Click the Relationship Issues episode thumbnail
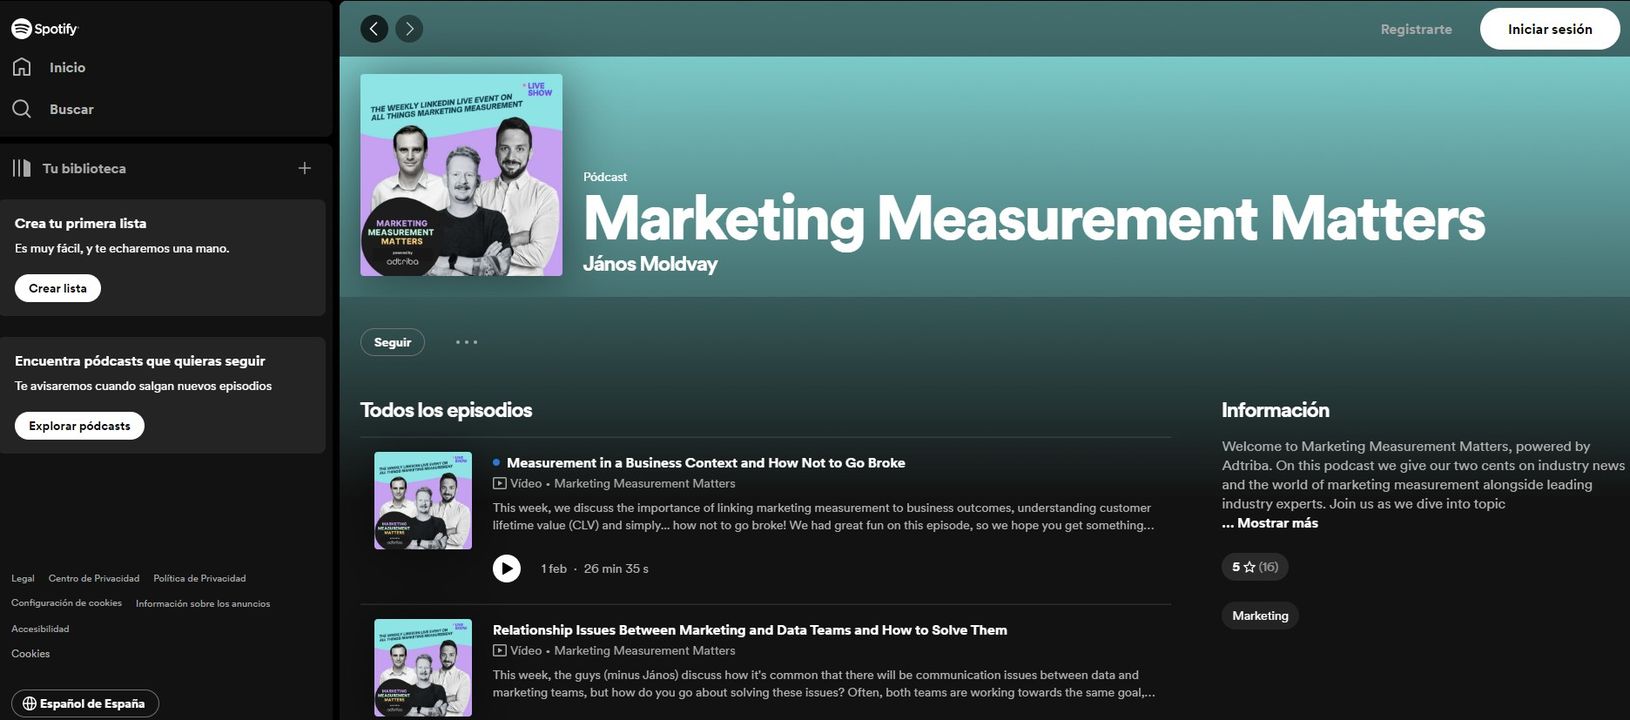 click(423, 668)
